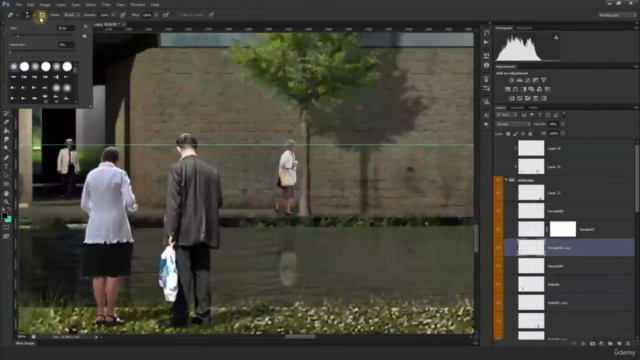The width and height of the screenshot is (640, 360).
Task: Add a Brightness/Contrast adjustment
Action: coord(511,80)
